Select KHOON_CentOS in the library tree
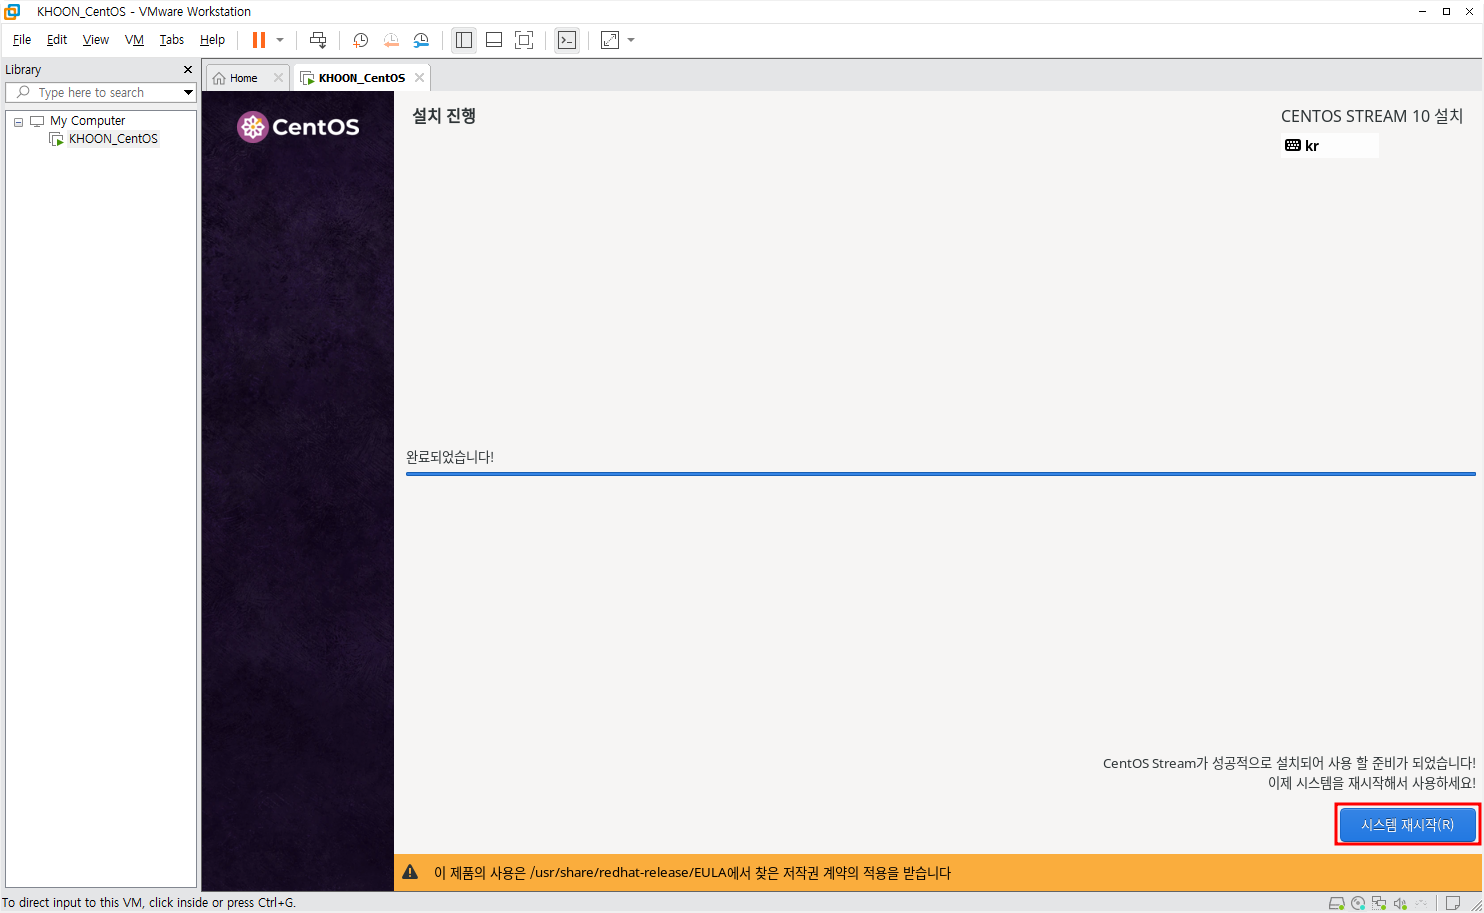1484x913 pixels. click(x=113, y=139)
